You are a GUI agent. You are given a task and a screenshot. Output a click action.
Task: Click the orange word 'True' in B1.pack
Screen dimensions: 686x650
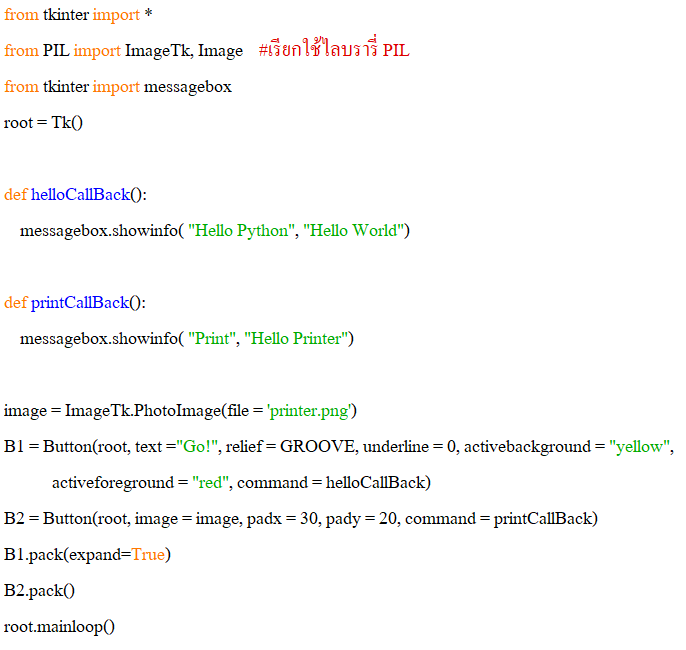148,555
